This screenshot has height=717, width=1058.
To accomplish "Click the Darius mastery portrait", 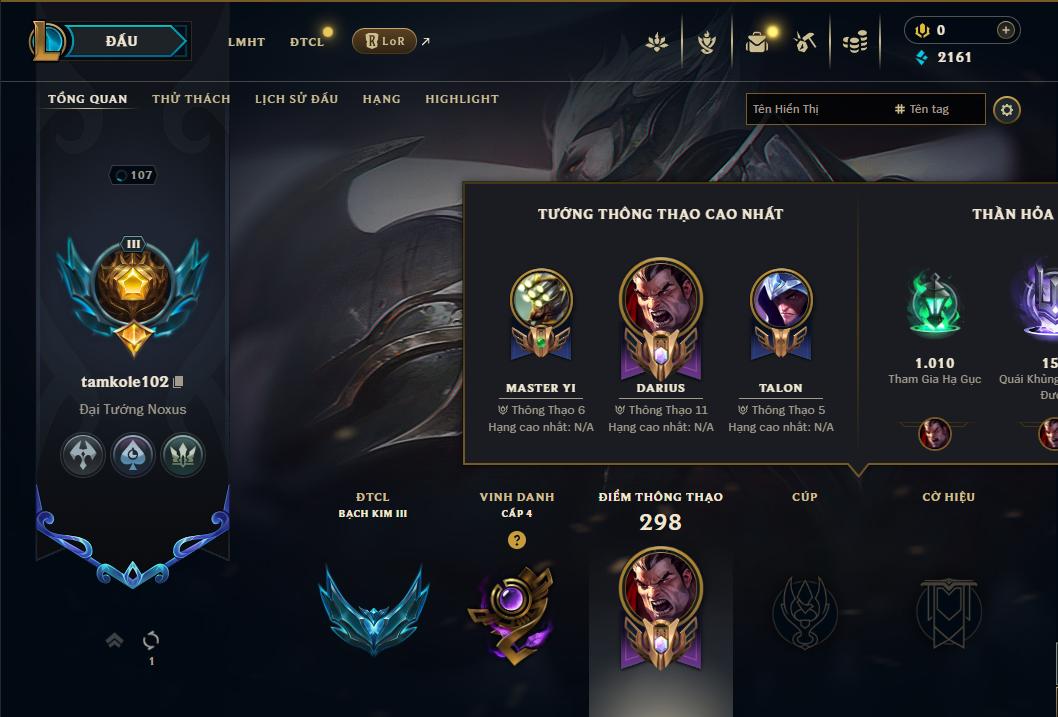I will 661,318.
